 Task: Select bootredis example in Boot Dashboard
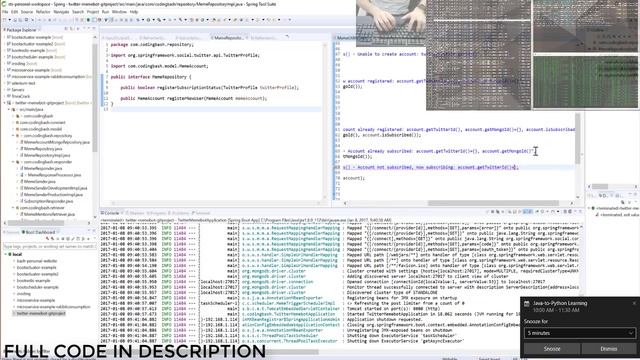coord(33,280)
